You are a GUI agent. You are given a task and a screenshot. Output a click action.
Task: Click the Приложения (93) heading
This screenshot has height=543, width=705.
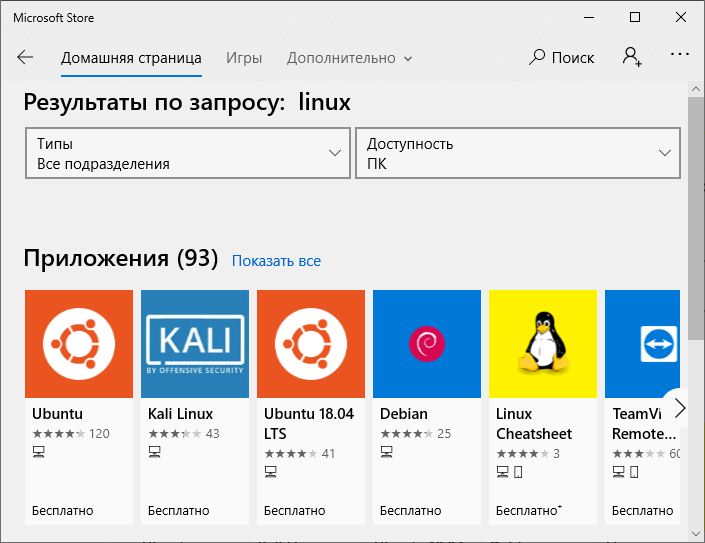pyautogui.click(x=121, y=258)
